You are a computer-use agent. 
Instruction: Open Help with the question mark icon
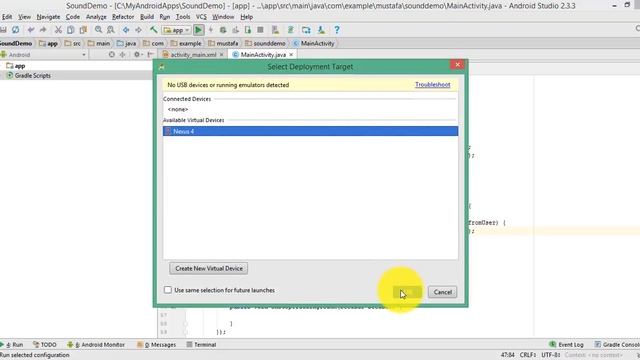click(337, 30)
